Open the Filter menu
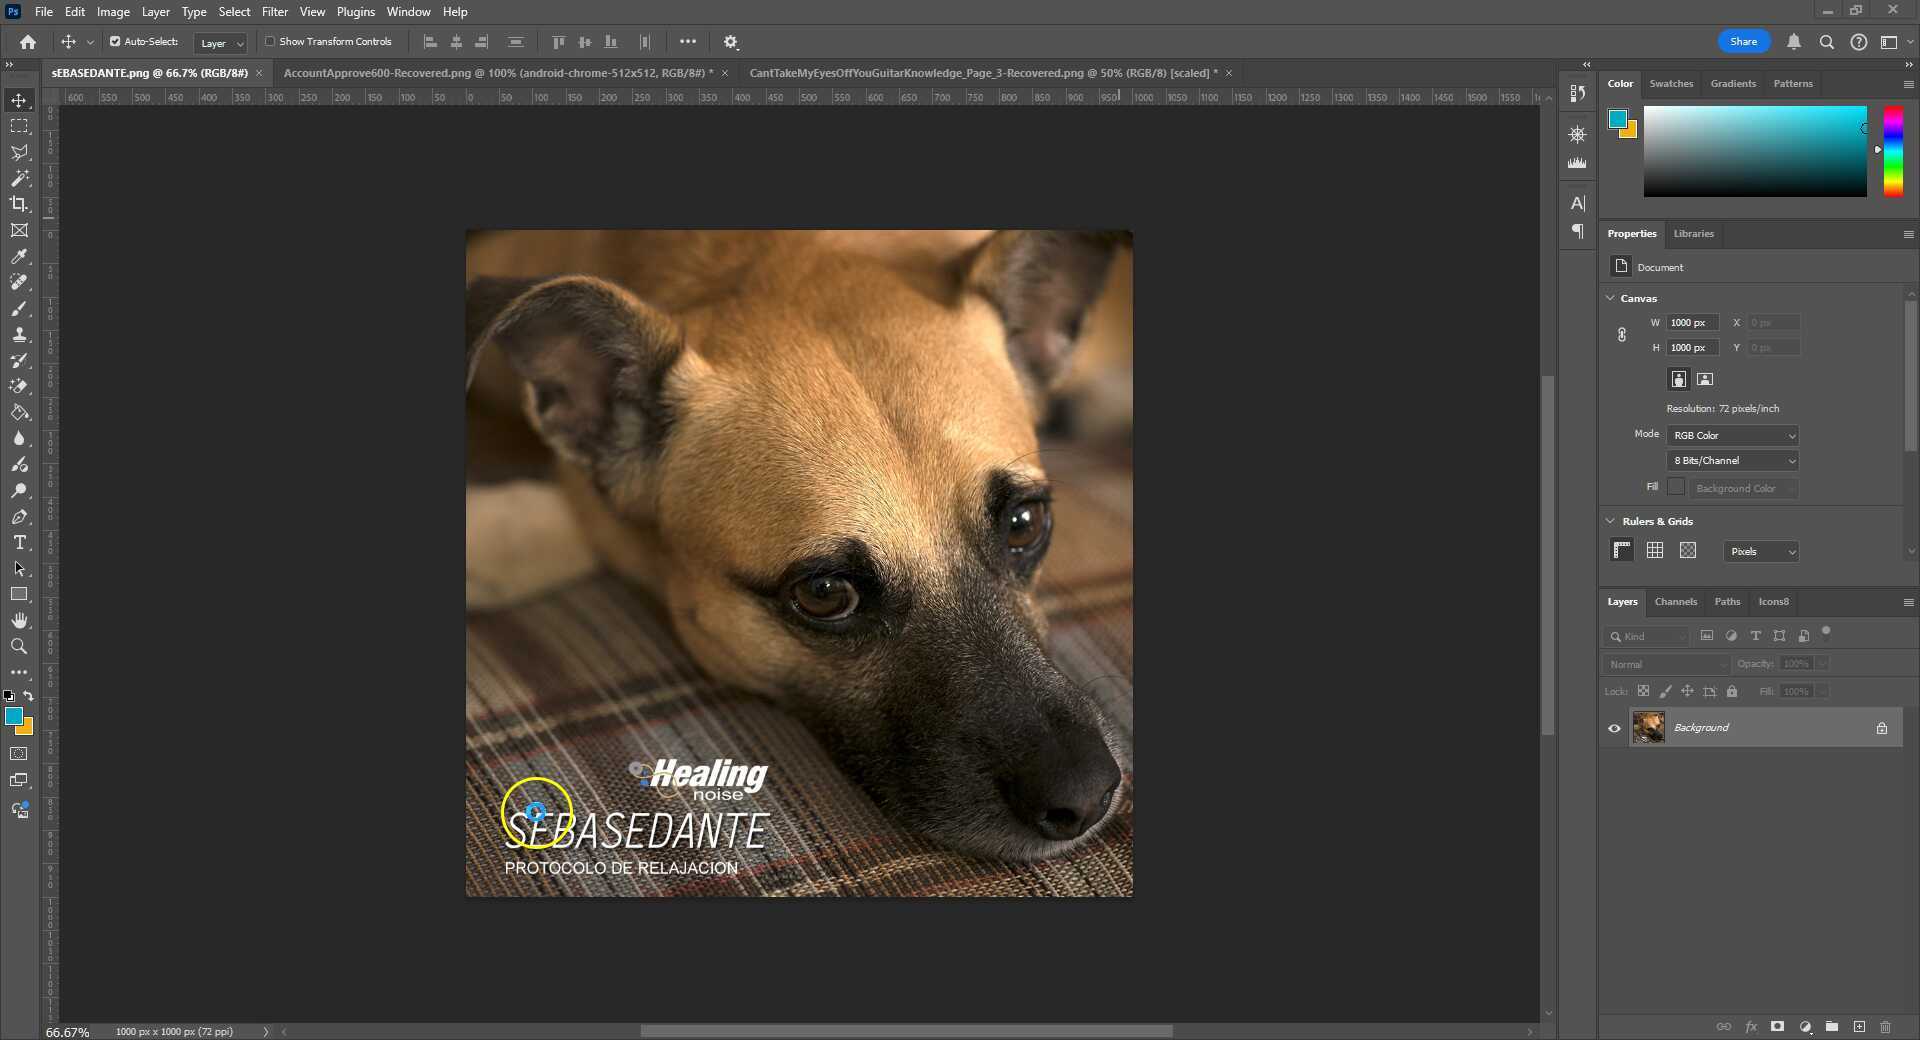 (275, 11)
